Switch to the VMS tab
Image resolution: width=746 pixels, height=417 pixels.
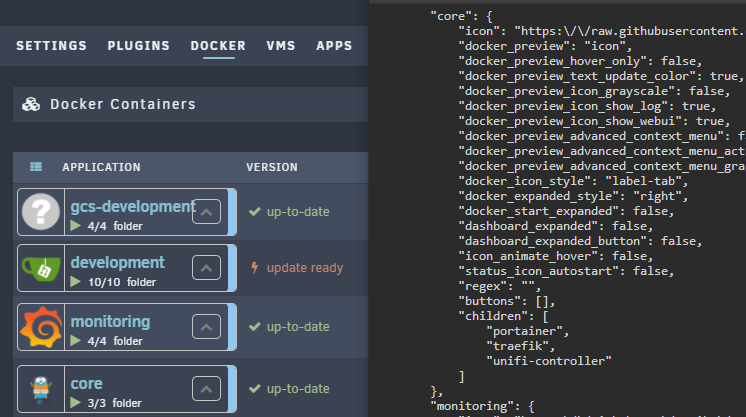[281, 46]
